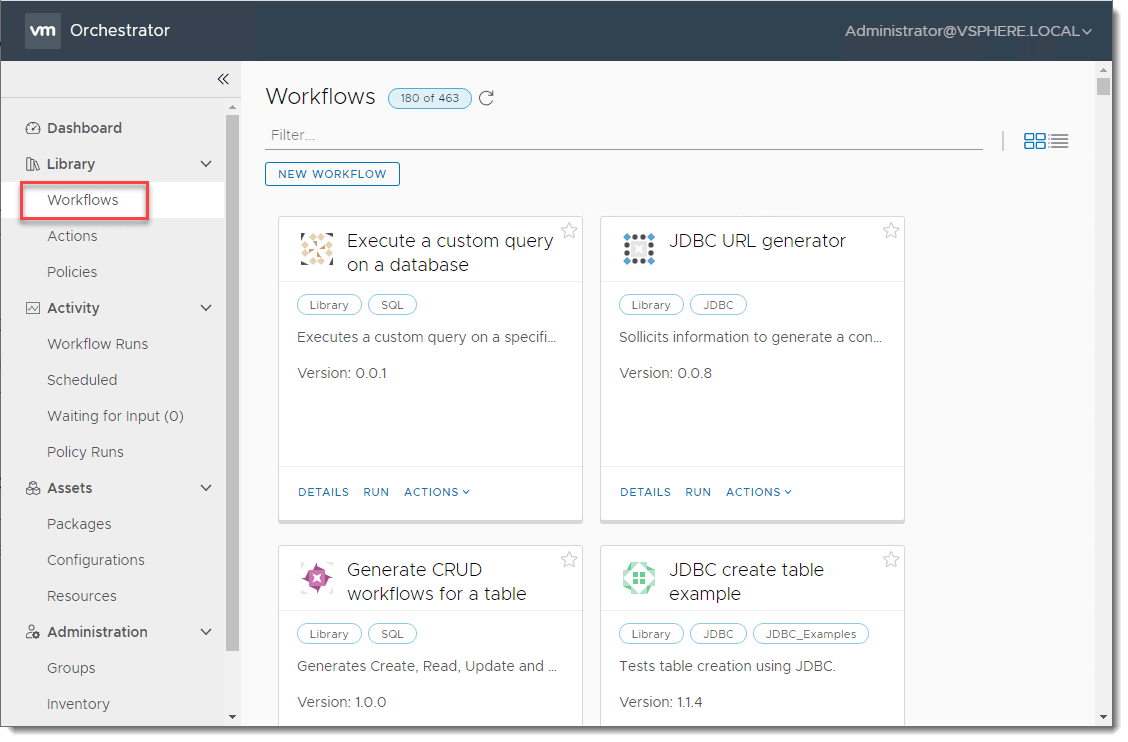Screen dimensions: 1128x742
Task: Open Actions dropdown on JDBC URL generator
Action: [x=758, y=492]
